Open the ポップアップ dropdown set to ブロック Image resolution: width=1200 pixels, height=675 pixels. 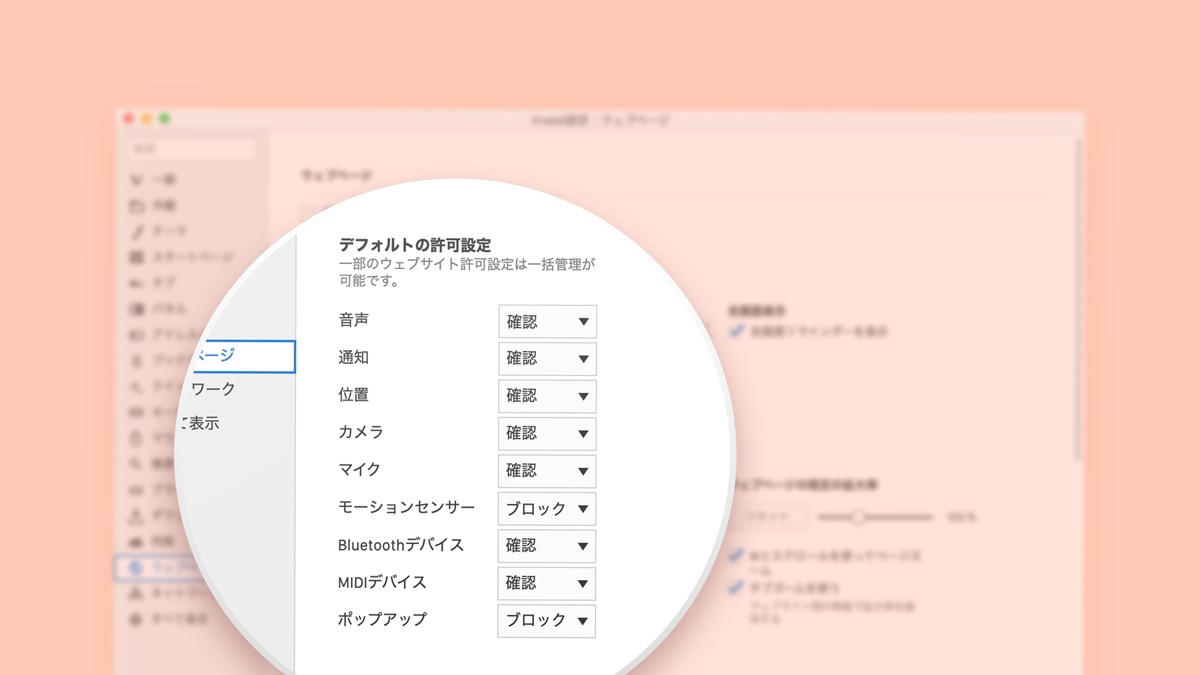(547, 621)
